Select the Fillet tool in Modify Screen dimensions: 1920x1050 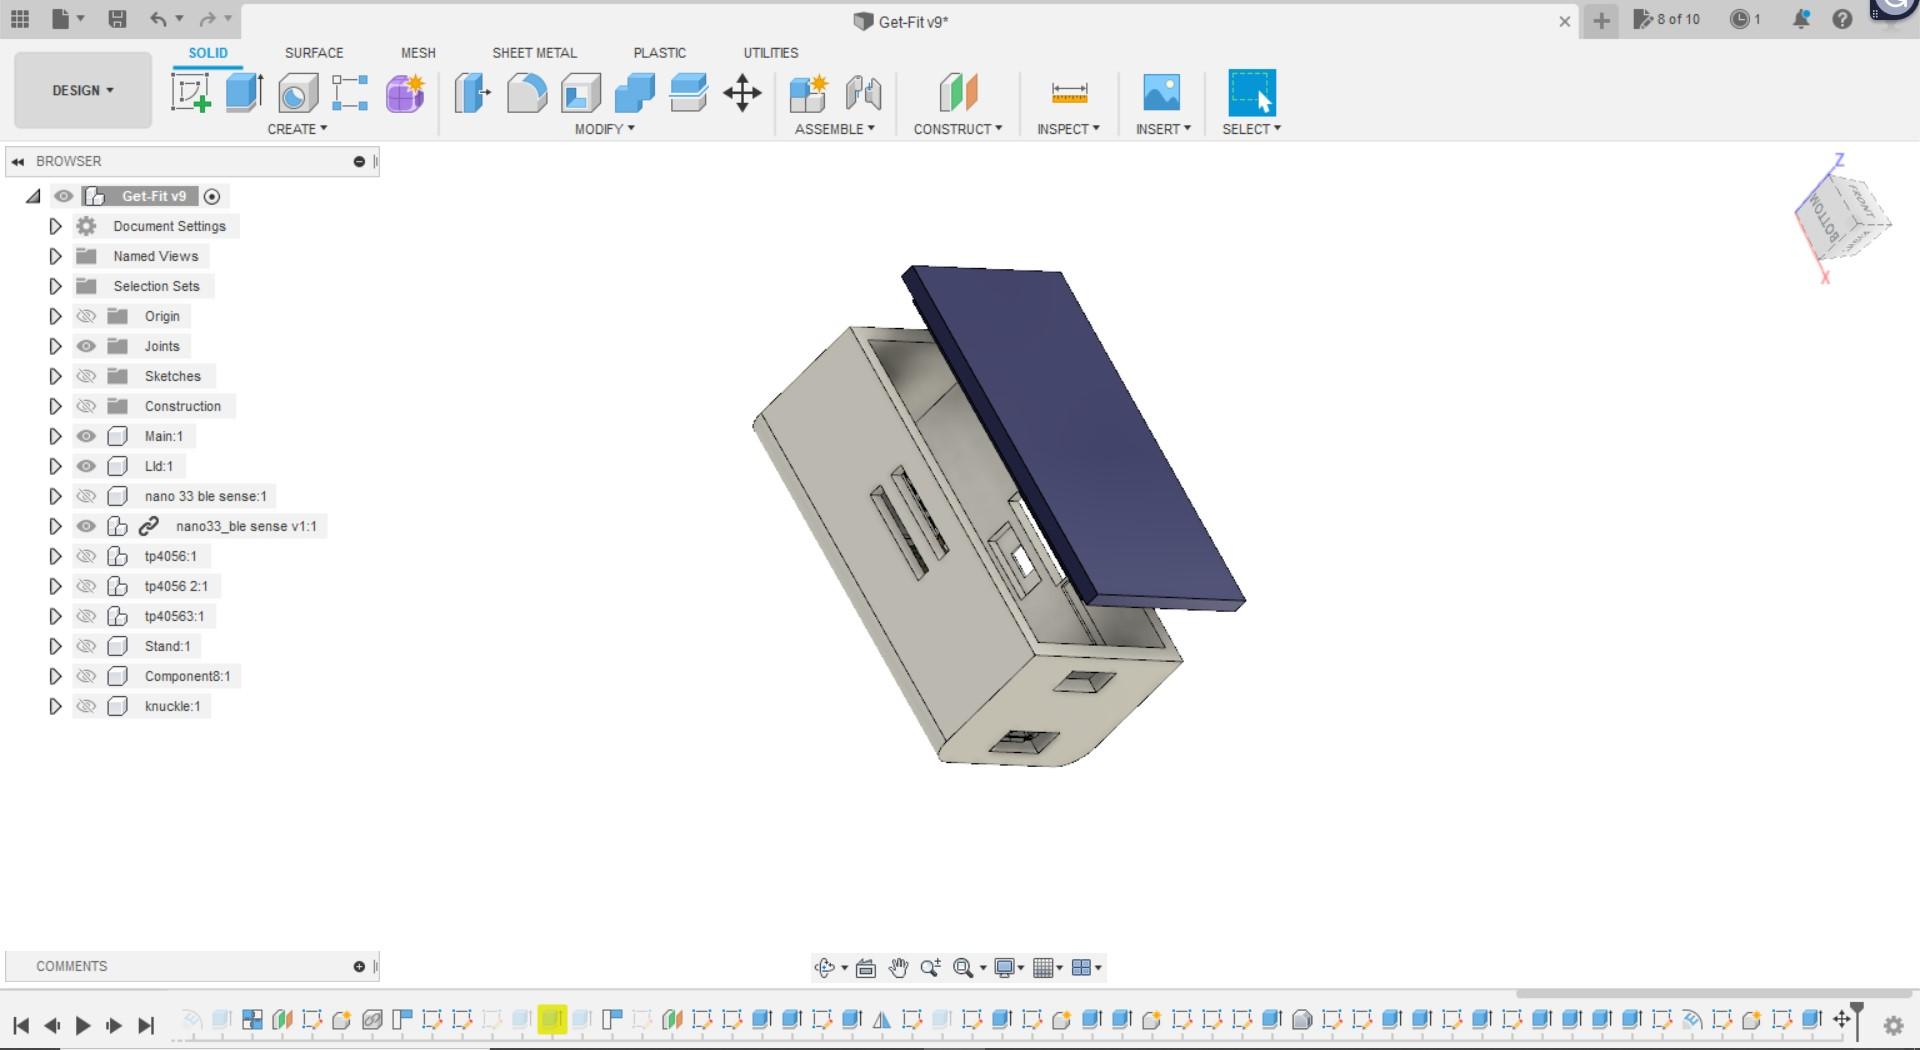tap(527, 93)
